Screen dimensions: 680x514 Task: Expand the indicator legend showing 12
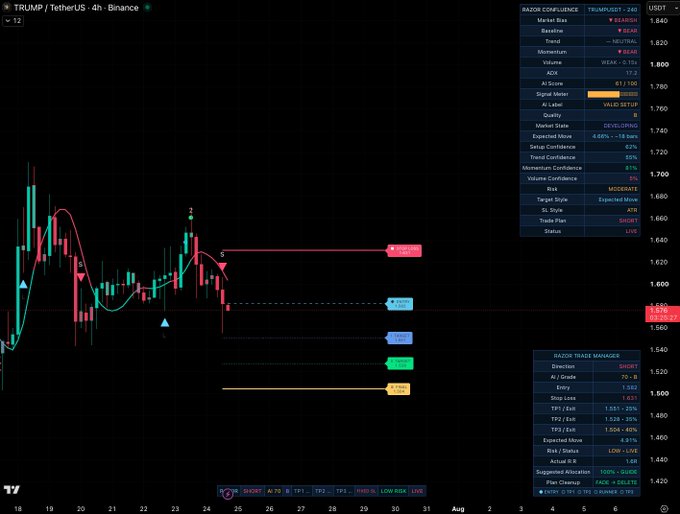[x=13, y=20]
